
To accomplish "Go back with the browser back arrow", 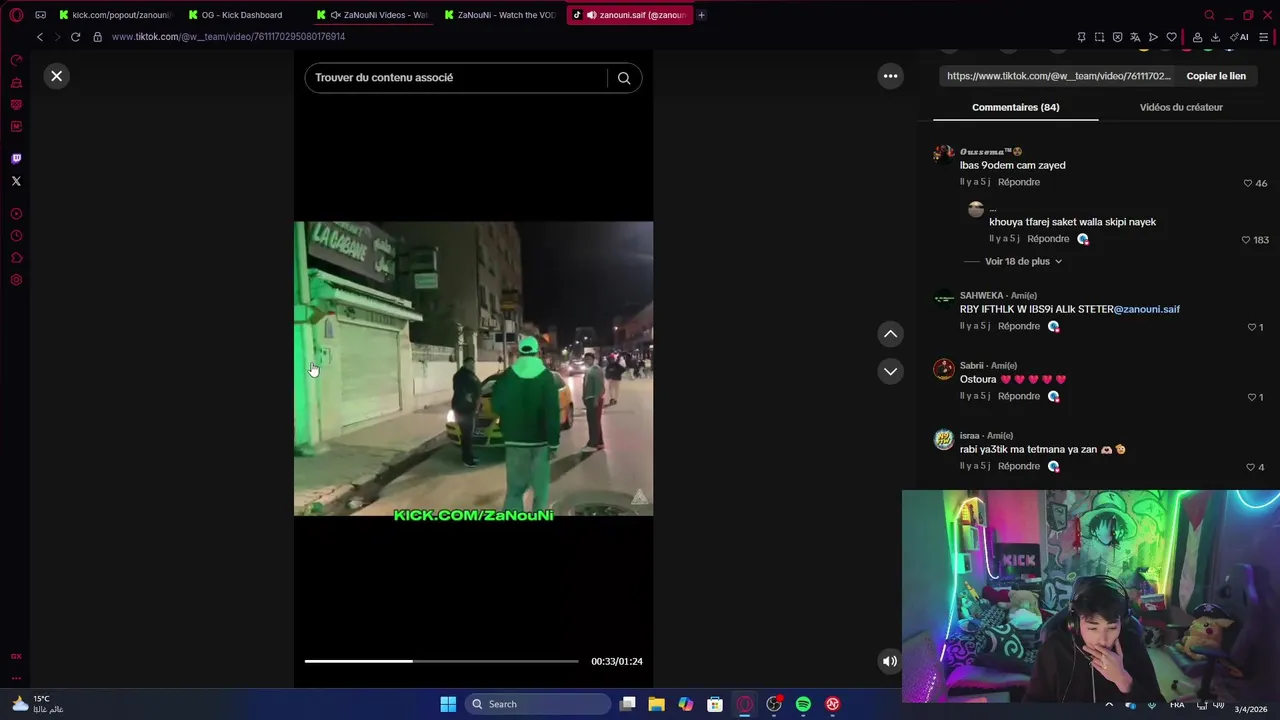I will pos(40,37).
